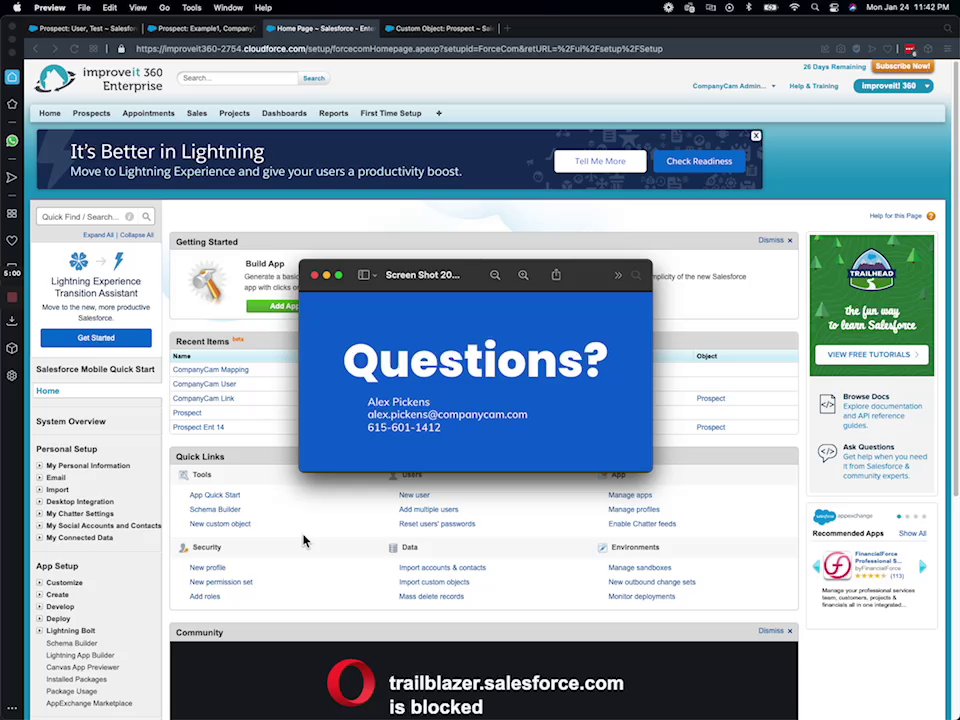Open Manage sandboxes link
This screenshot has height=720, width=960.
point(640,568)
